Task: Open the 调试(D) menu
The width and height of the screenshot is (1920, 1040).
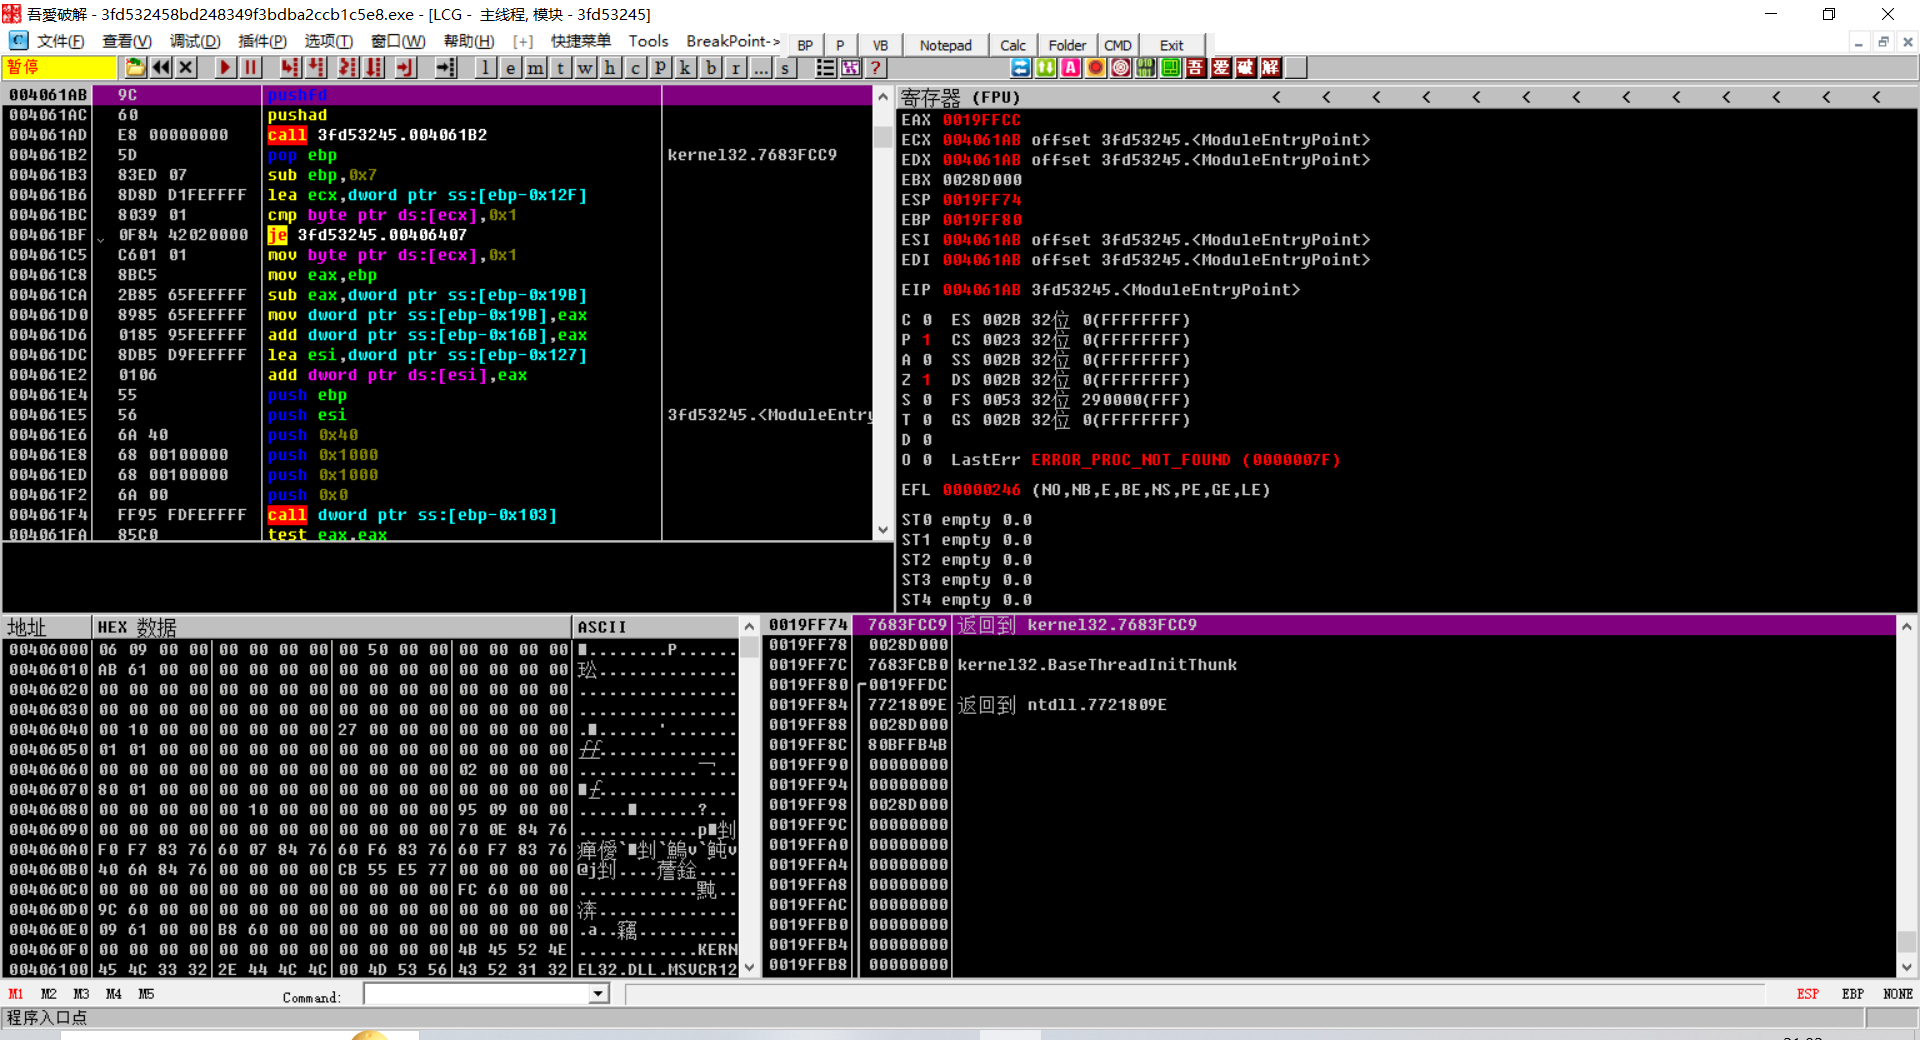Action: [x=195, y=41]
